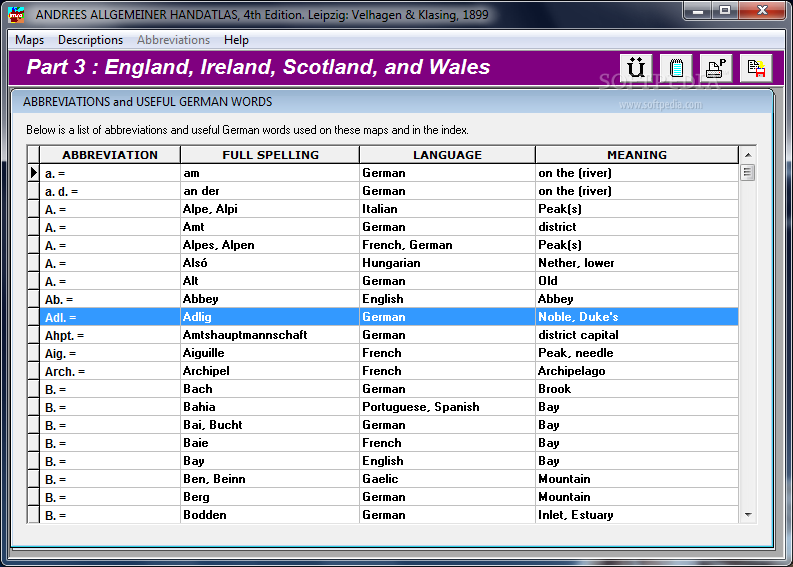Viewport: 793px width, 567px height.
Task: Click the 'Bahia' cell
Action: (270, 407)
